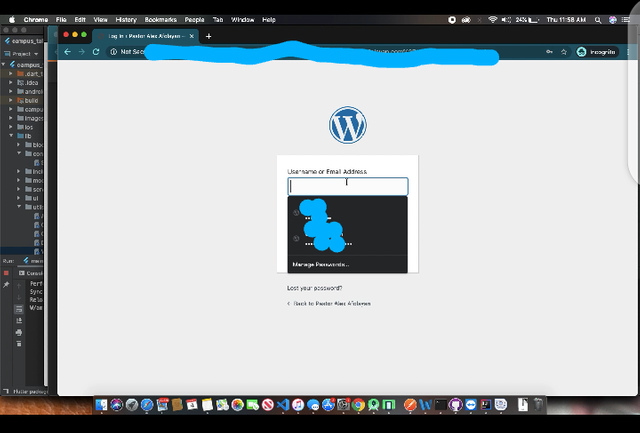
Task: Open a new Chrome tab
Action: (x=209, y=36)
